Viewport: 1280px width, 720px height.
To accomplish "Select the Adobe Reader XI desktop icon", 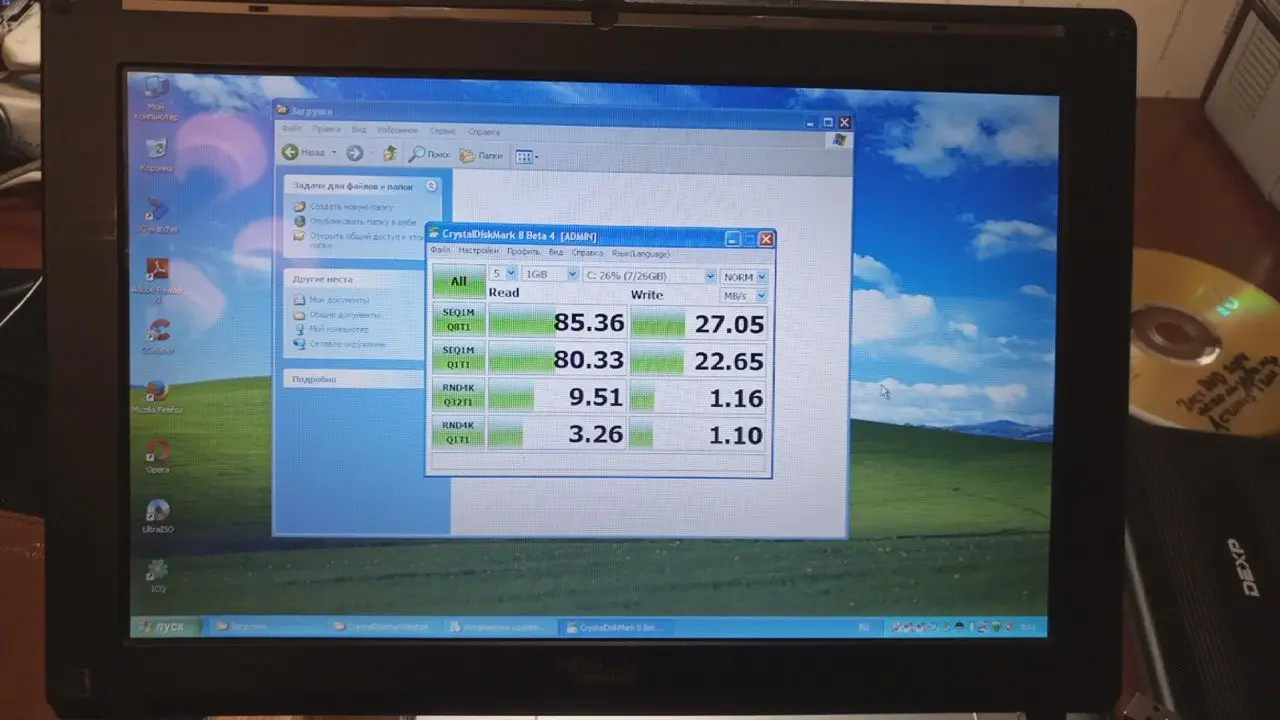I will [159, 280].
